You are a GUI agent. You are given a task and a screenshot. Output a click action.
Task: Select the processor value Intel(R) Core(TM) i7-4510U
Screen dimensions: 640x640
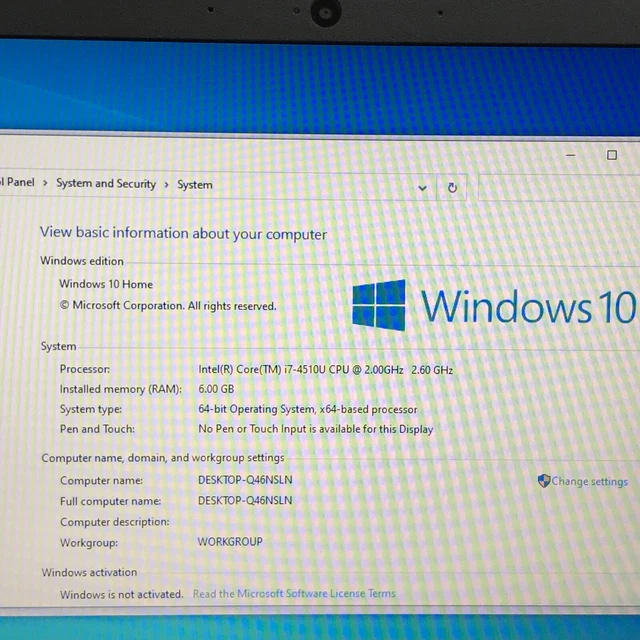click(x=325, y=370)
